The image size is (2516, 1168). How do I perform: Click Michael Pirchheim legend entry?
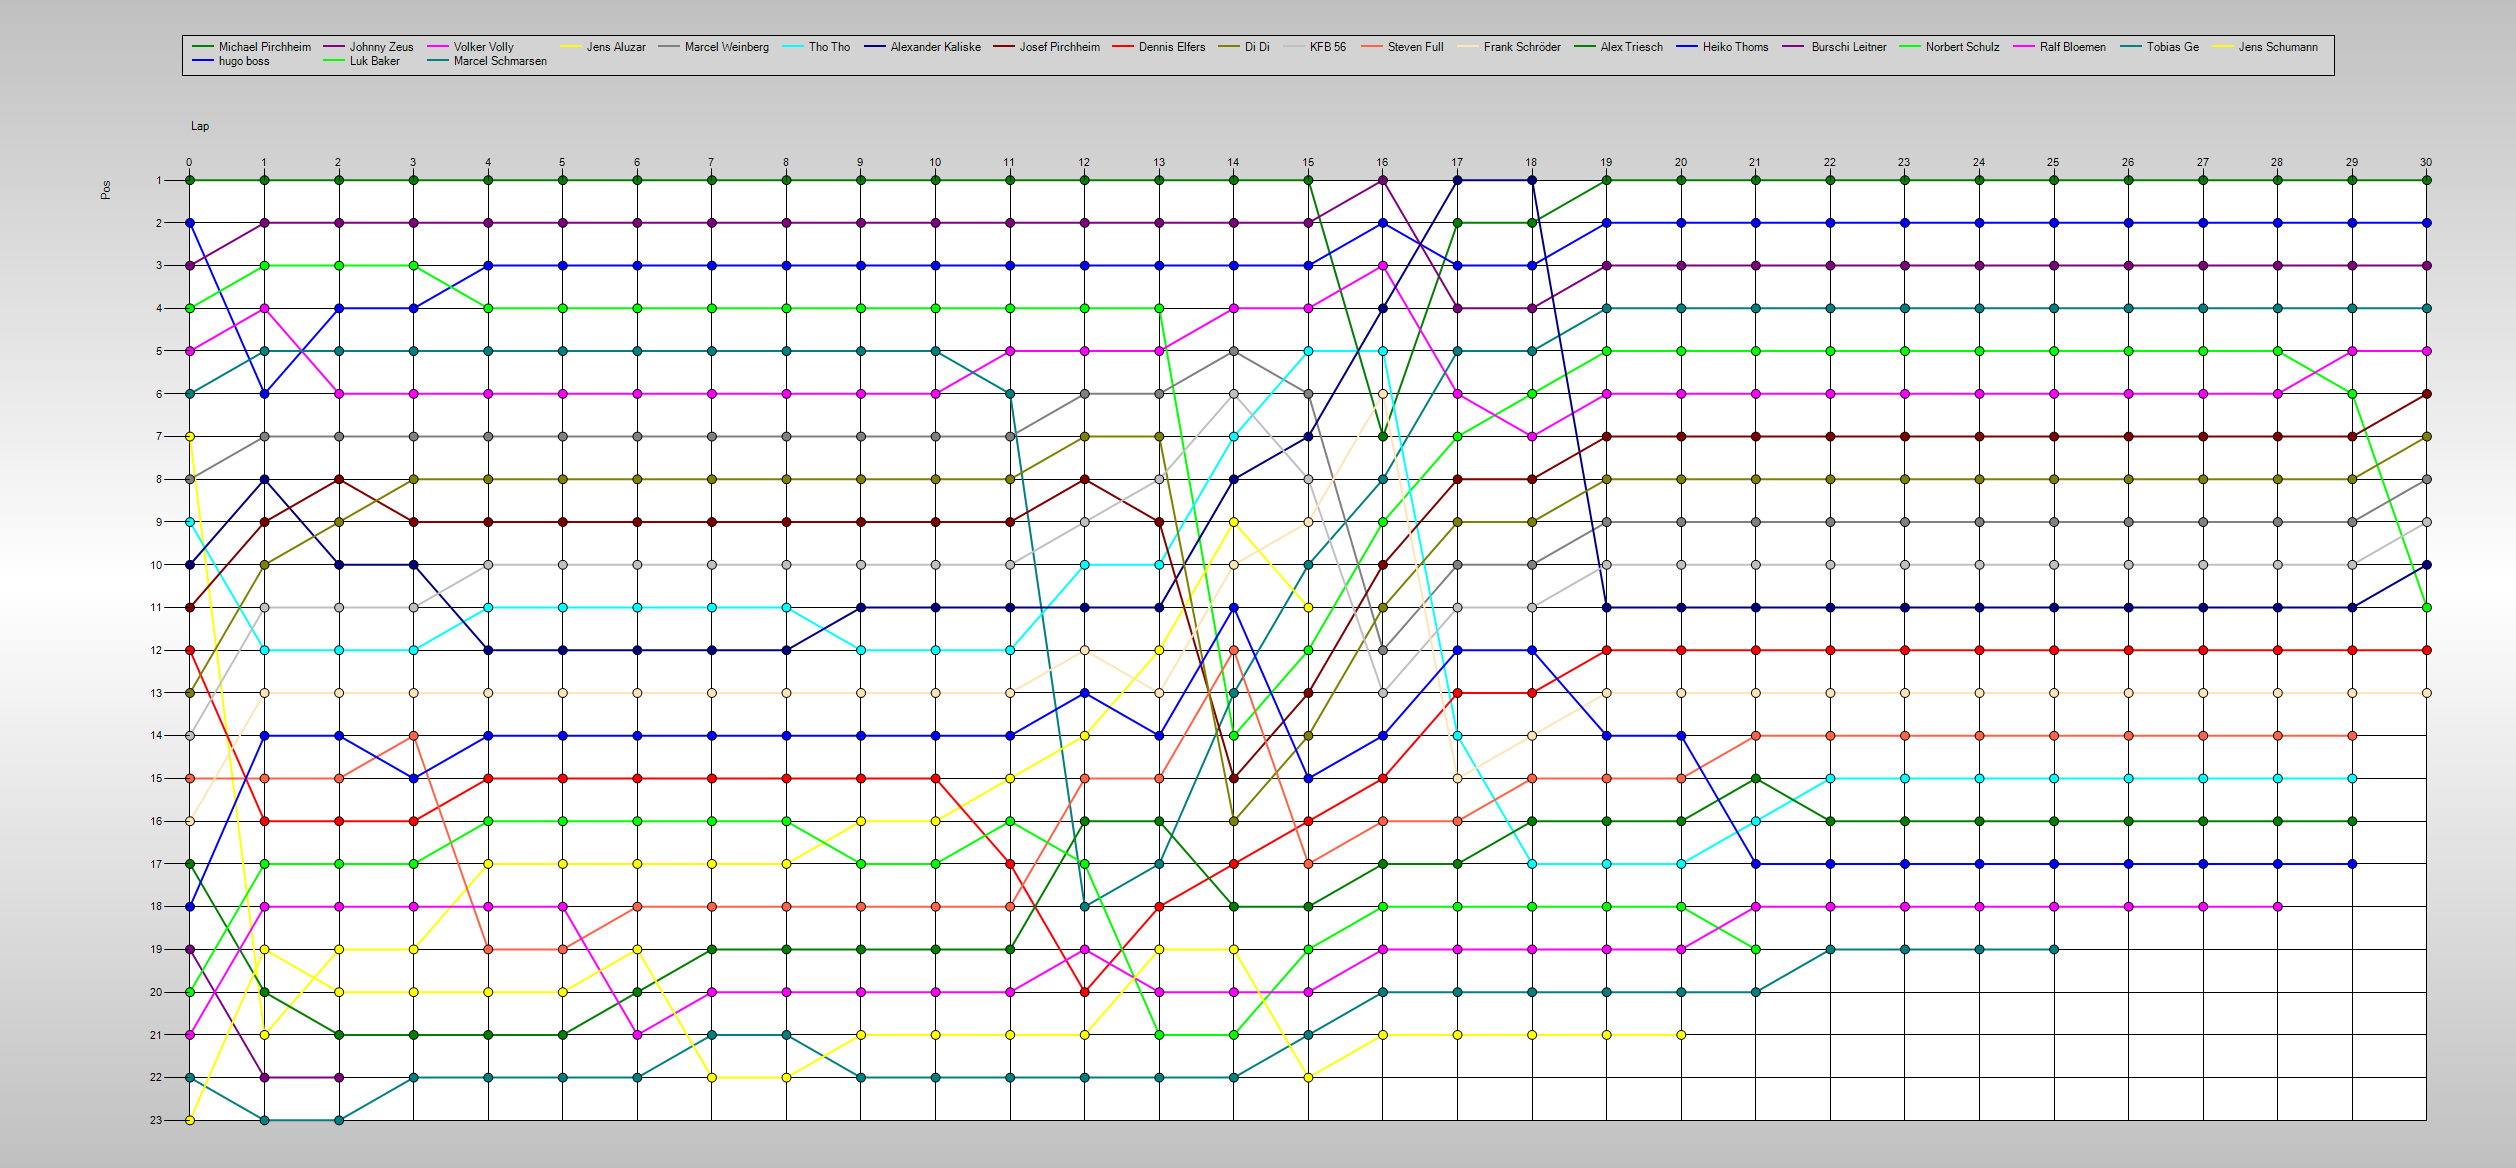(x=252, y=47)
